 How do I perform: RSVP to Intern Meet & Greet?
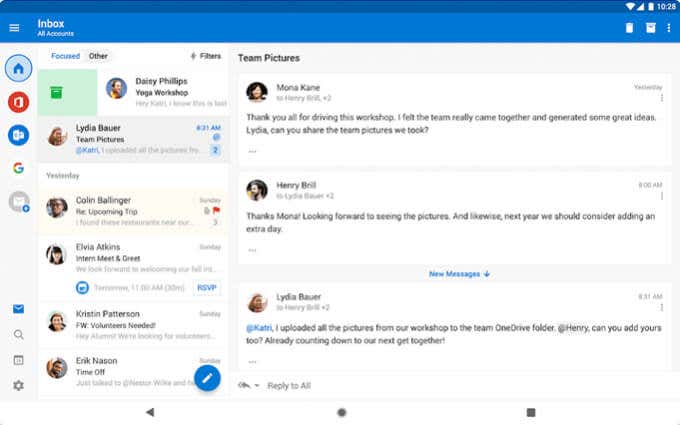tap(206, 288)
